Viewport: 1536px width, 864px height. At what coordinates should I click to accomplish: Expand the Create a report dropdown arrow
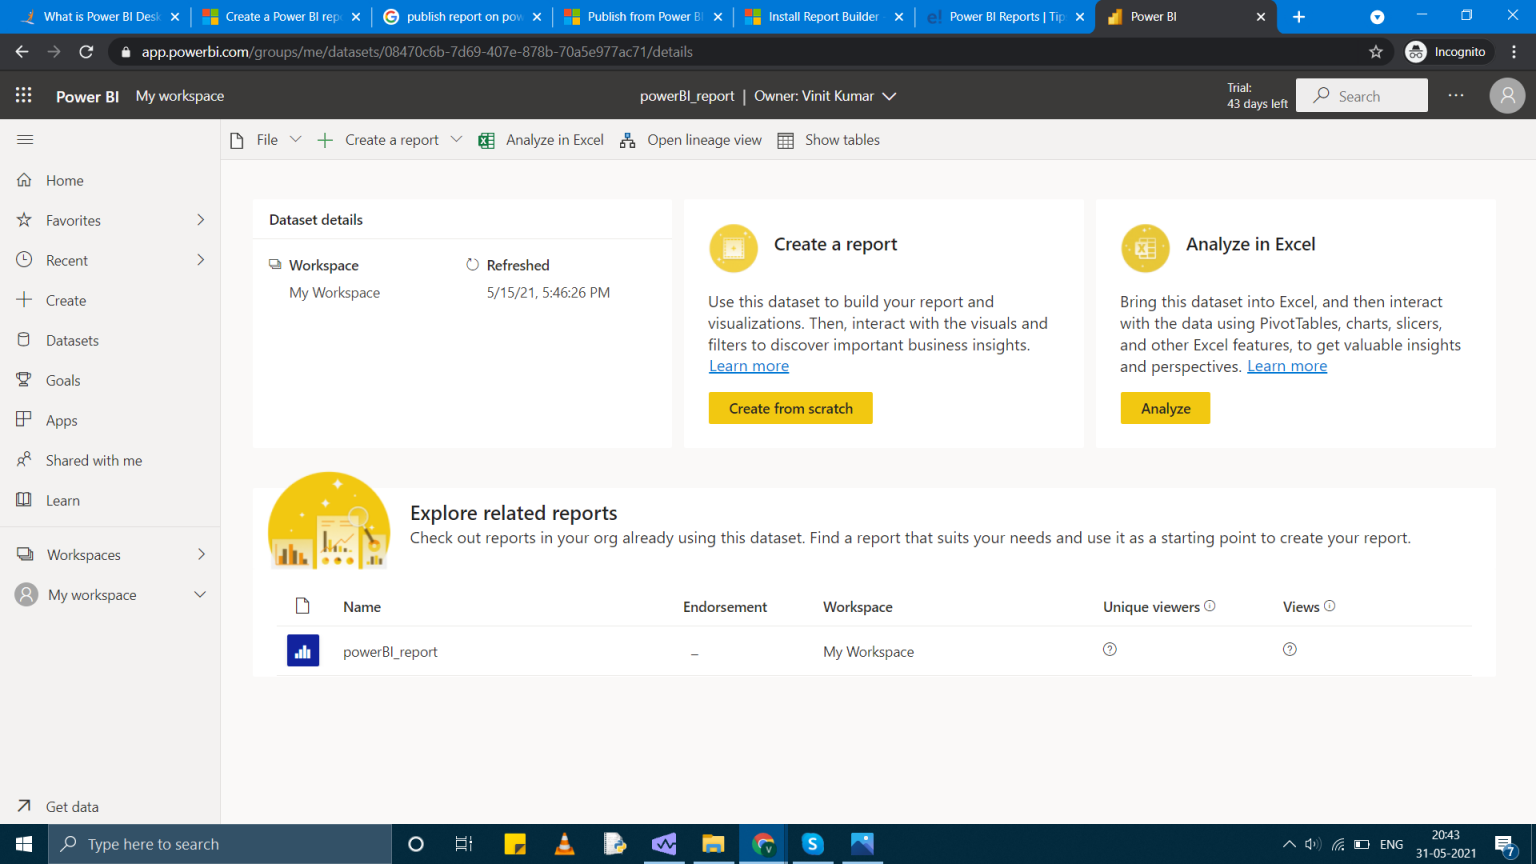[457, 140]
